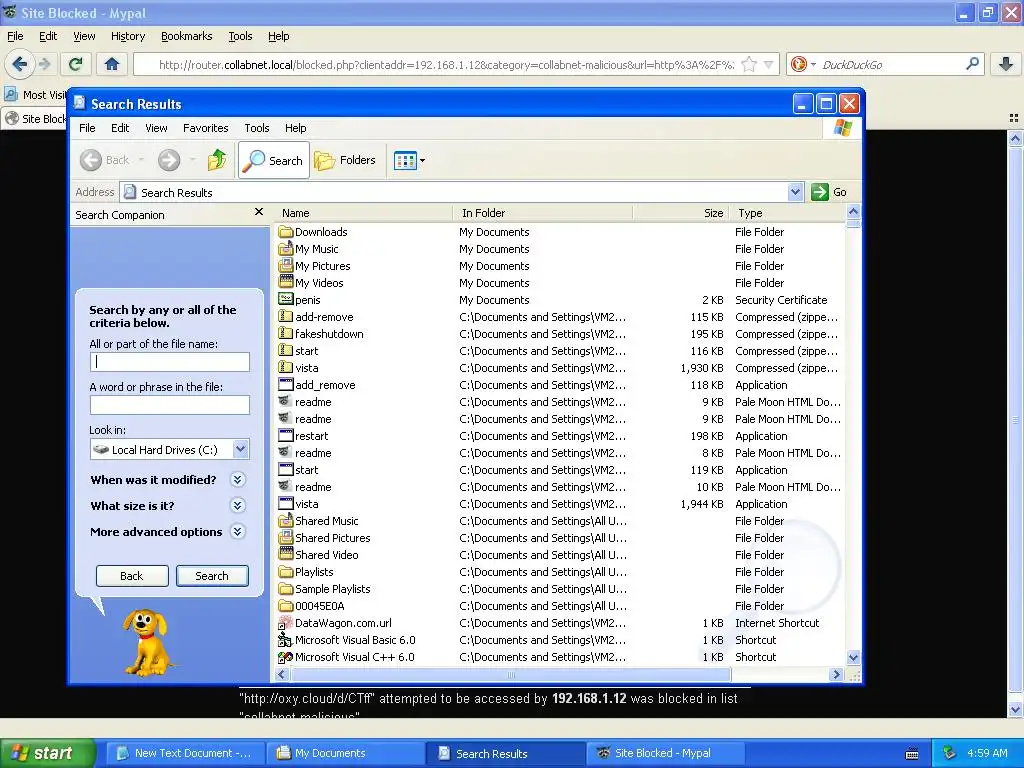Screen dimensions: 1024x768
Task: Open the Bookmarks menu in Mypal
Action: tap(187, 36)
